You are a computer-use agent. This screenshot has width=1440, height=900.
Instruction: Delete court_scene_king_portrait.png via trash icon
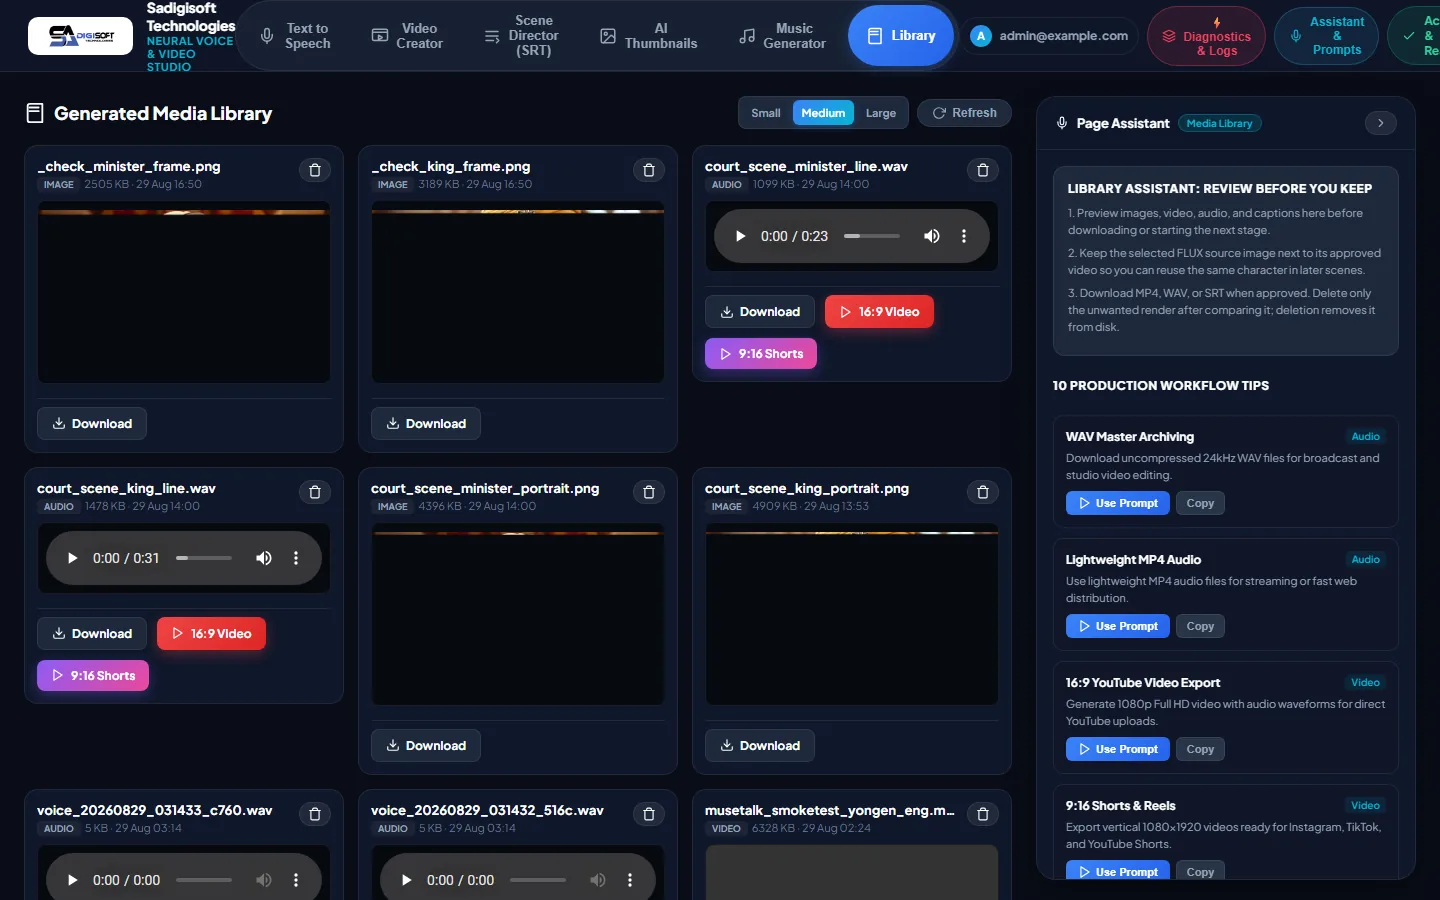[983, 492]
